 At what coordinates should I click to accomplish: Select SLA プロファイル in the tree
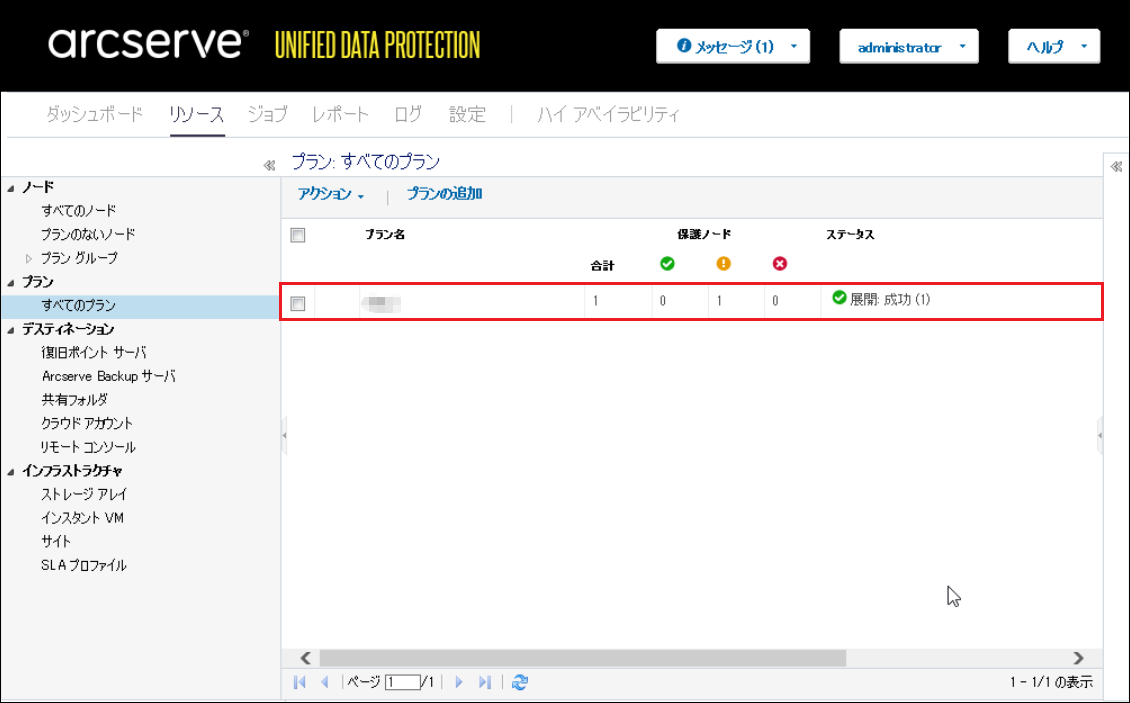pyautogui.click(x=84, y=565)
